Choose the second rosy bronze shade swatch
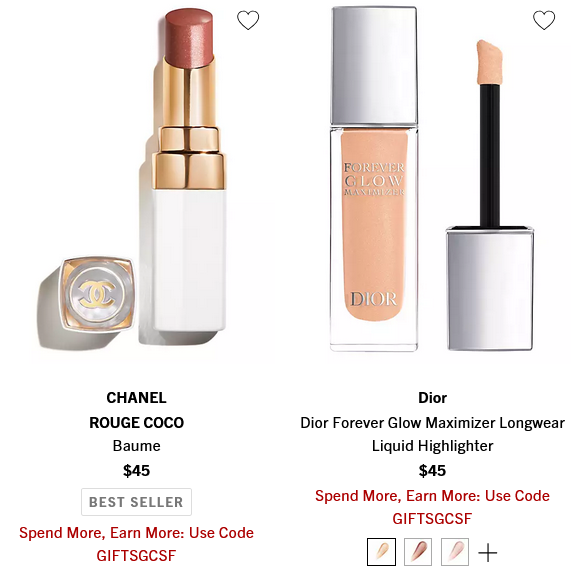This screenshot has width=572, height=571. pyautogui.click(x=418, y=552)
